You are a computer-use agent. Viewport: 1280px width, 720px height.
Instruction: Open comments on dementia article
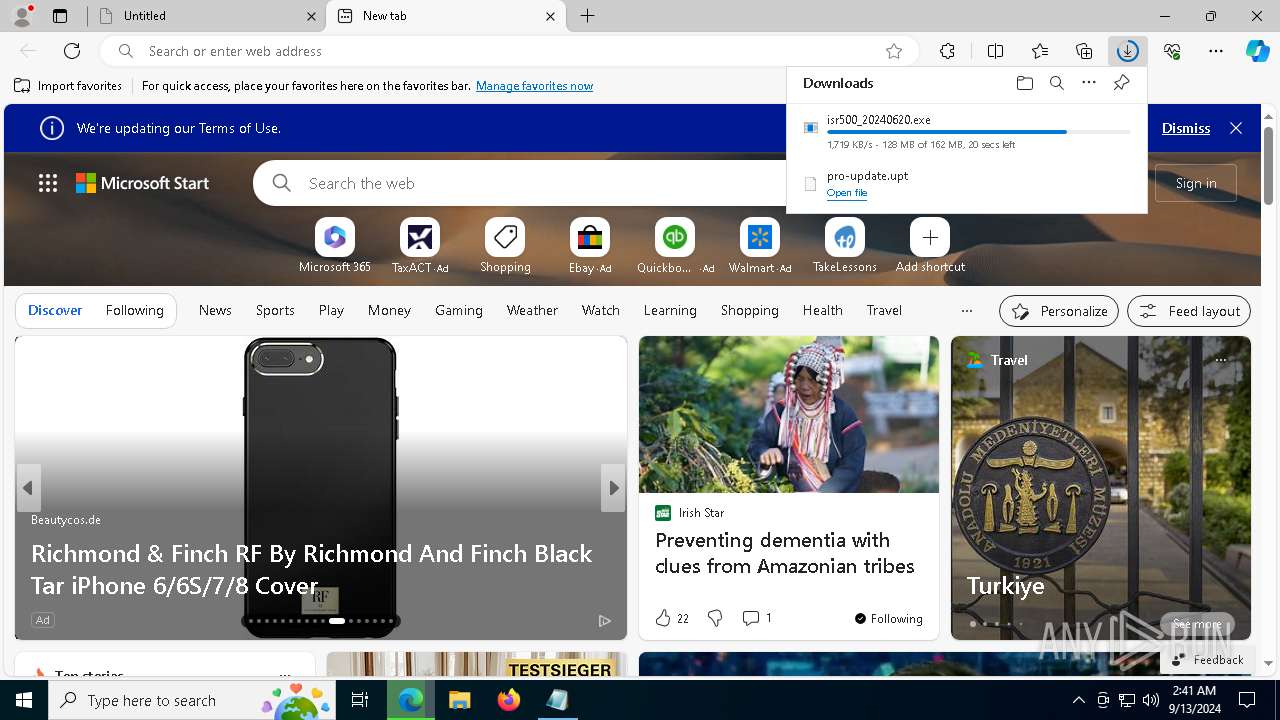click(x=757, y=619)
